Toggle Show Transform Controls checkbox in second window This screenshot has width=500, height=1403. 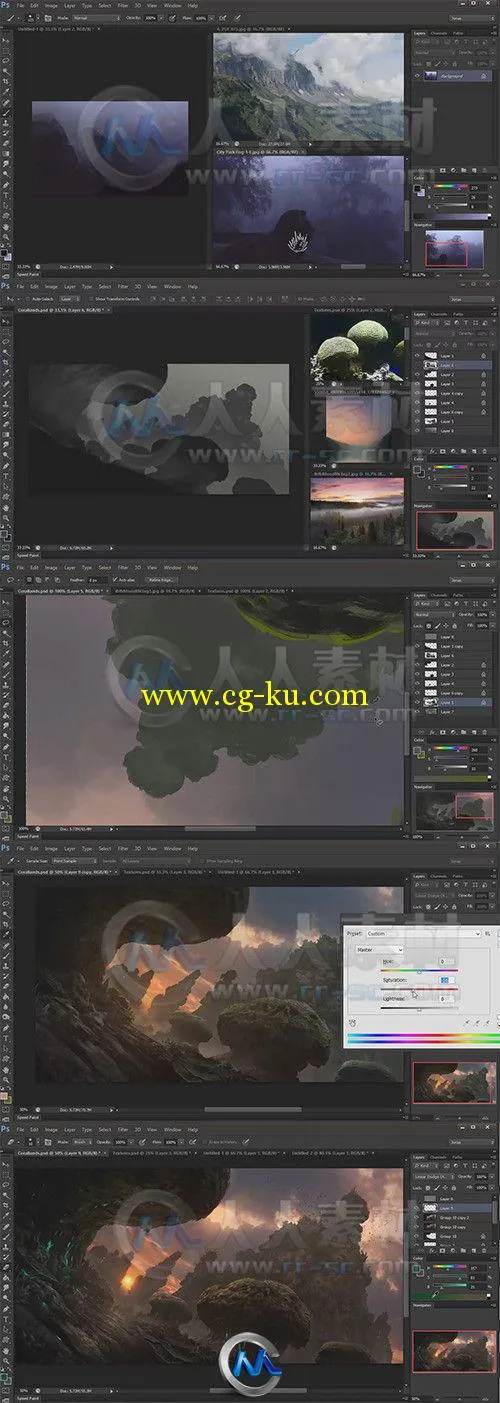pos(92,298)
